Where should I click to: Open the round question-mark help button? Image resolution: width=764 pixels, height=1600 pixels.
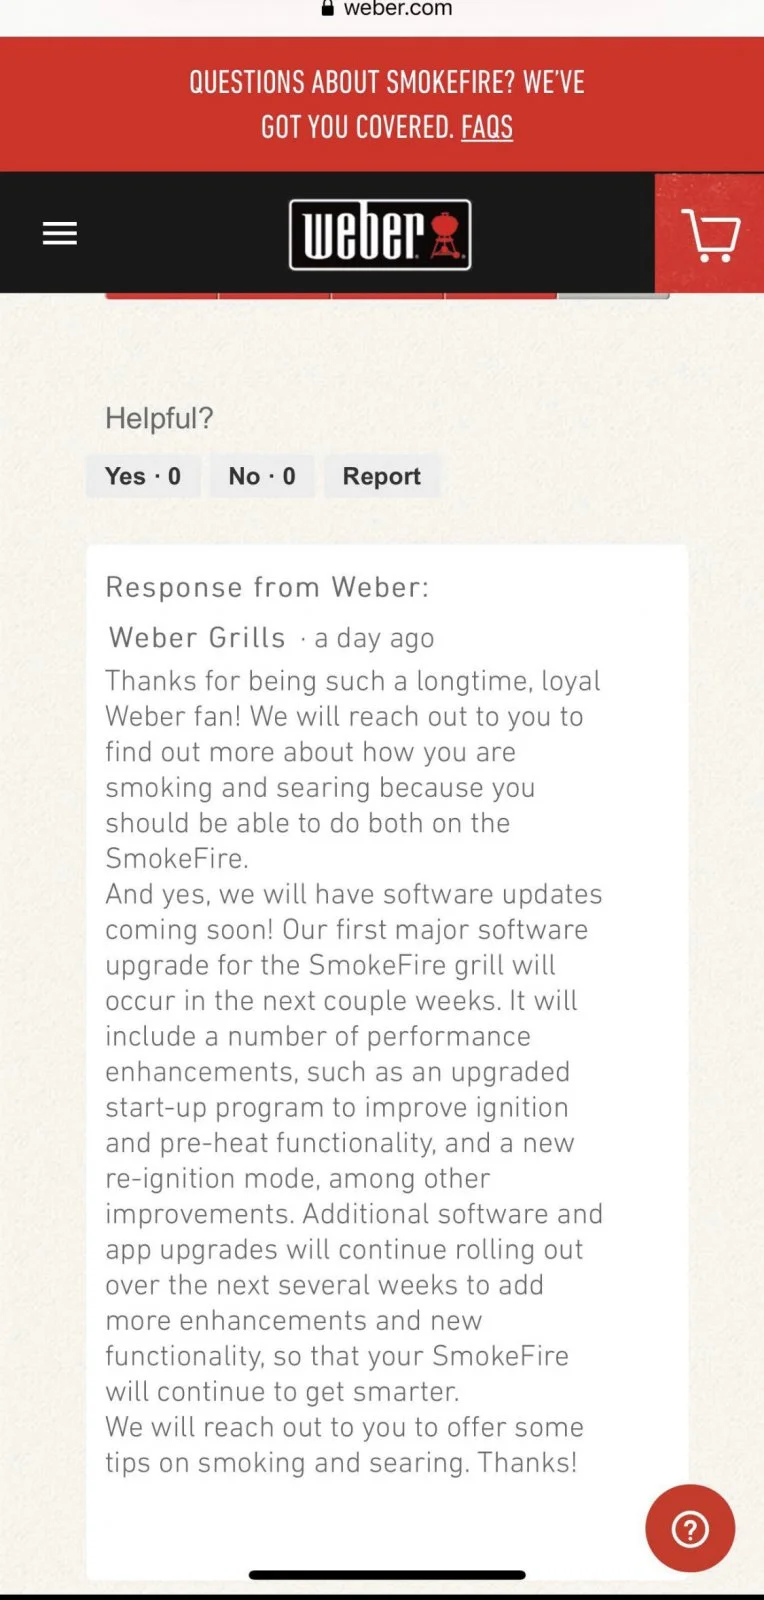[690, 1528]
